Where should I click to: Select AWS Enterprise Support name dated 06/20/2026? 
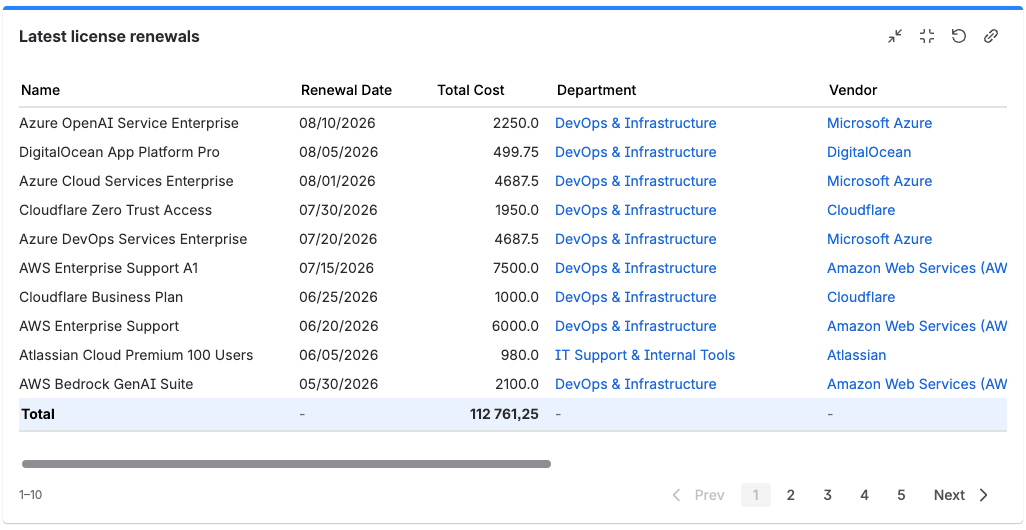tap(99, 326)
